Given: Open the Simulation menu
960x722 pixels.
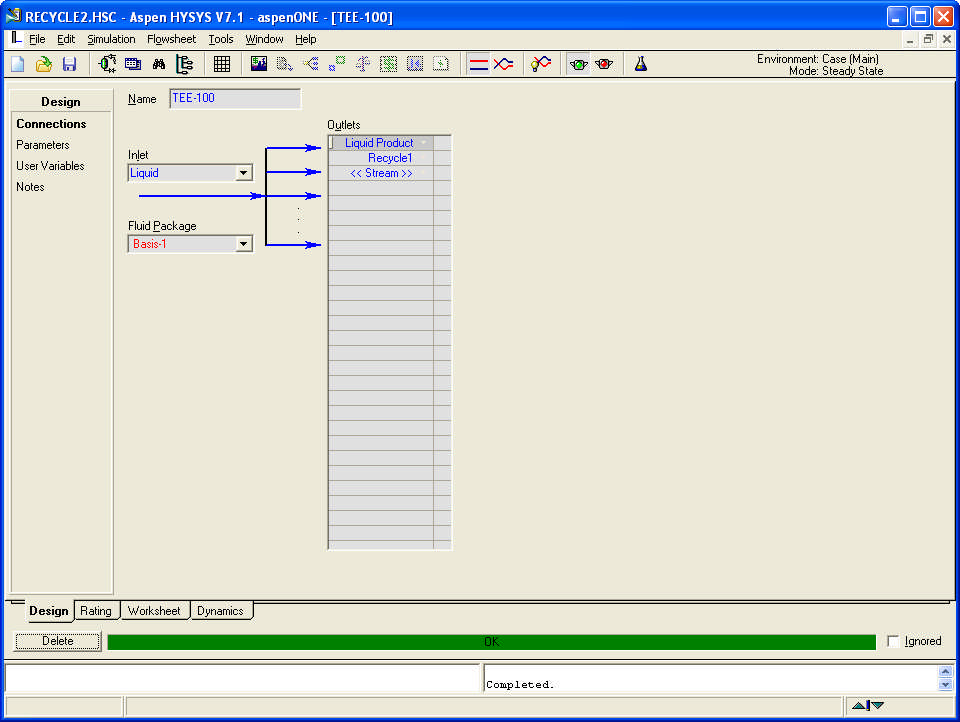Looking at the screenshot, I should tap(111, 39).
